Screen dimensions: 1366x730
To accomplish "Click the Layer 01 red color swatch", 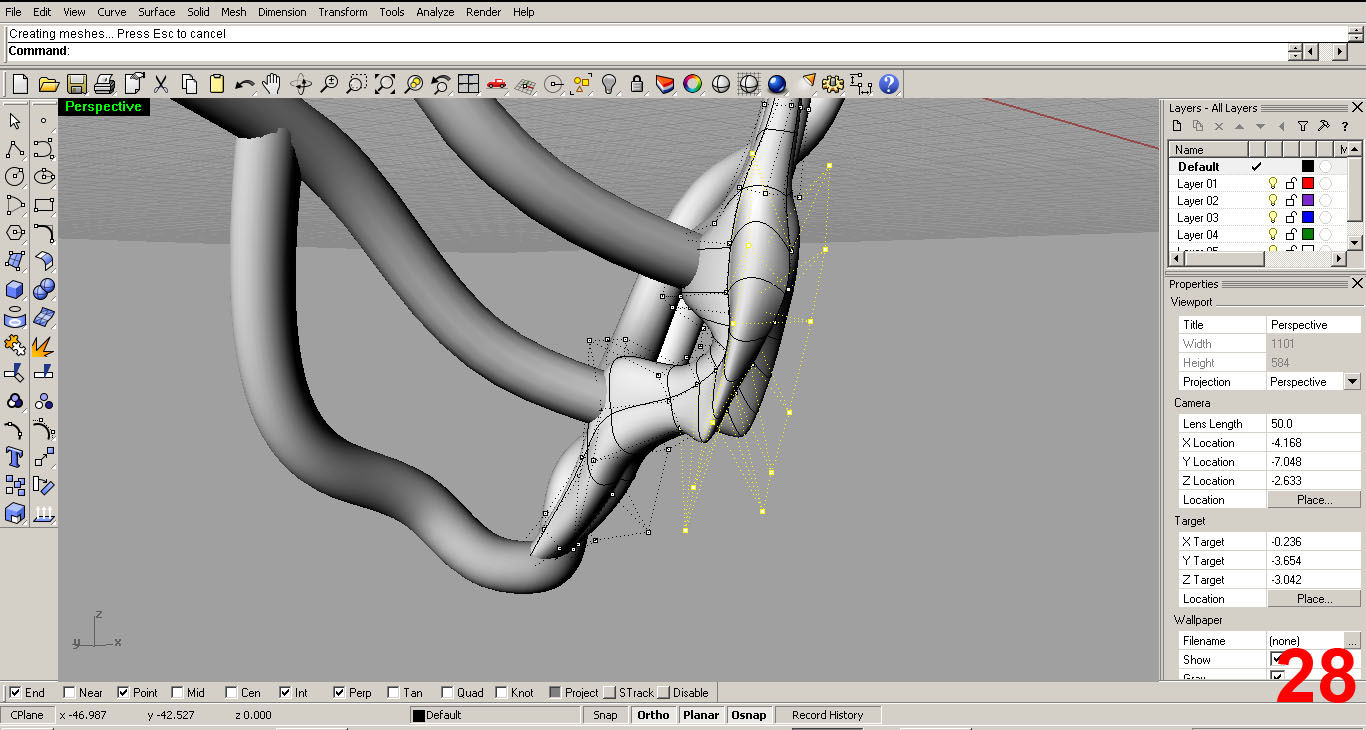I will pyautogui.click(x=1307, y=184).
